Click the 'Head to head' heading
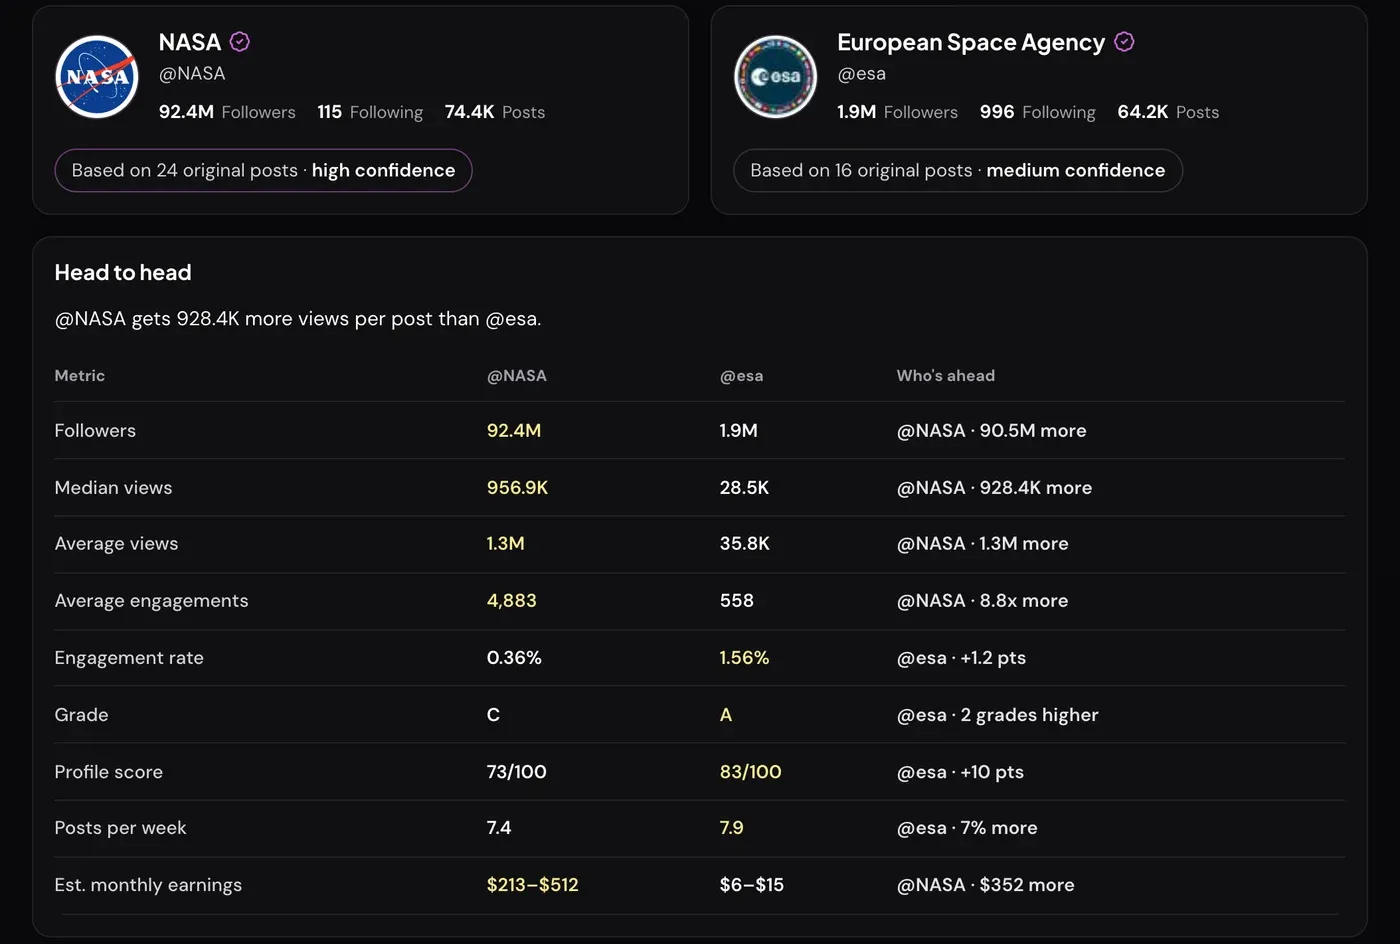Viewport: 1400px width, 944px height. [123, 273]
